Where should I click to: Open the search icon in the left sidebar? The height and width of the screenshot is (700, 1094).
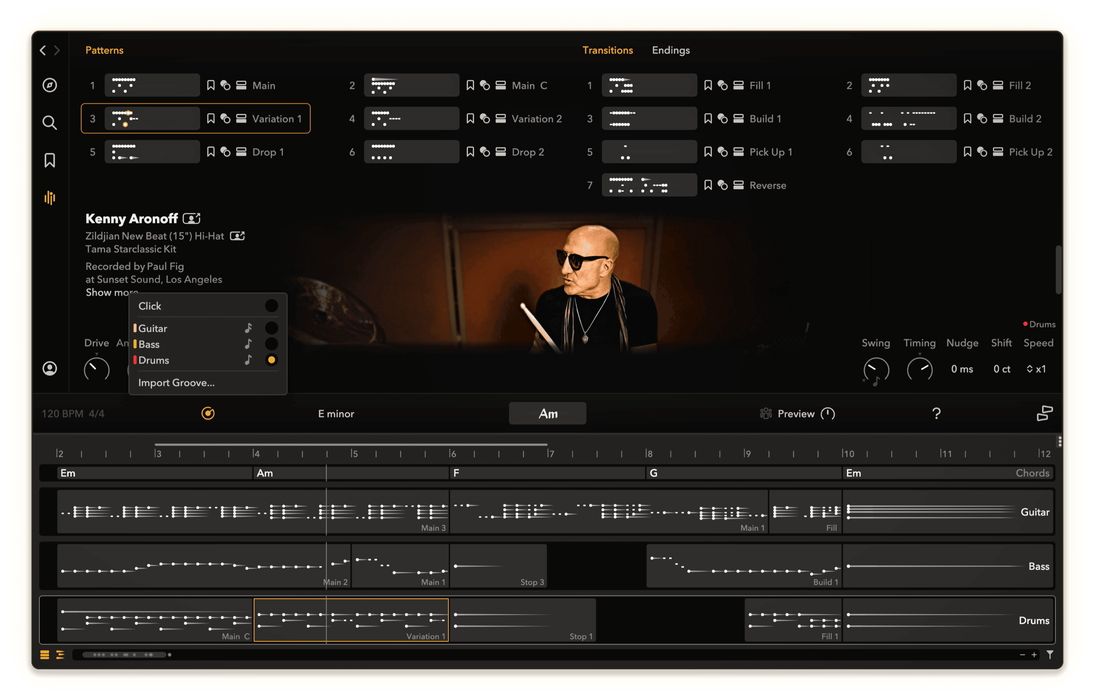coord(49,123)
